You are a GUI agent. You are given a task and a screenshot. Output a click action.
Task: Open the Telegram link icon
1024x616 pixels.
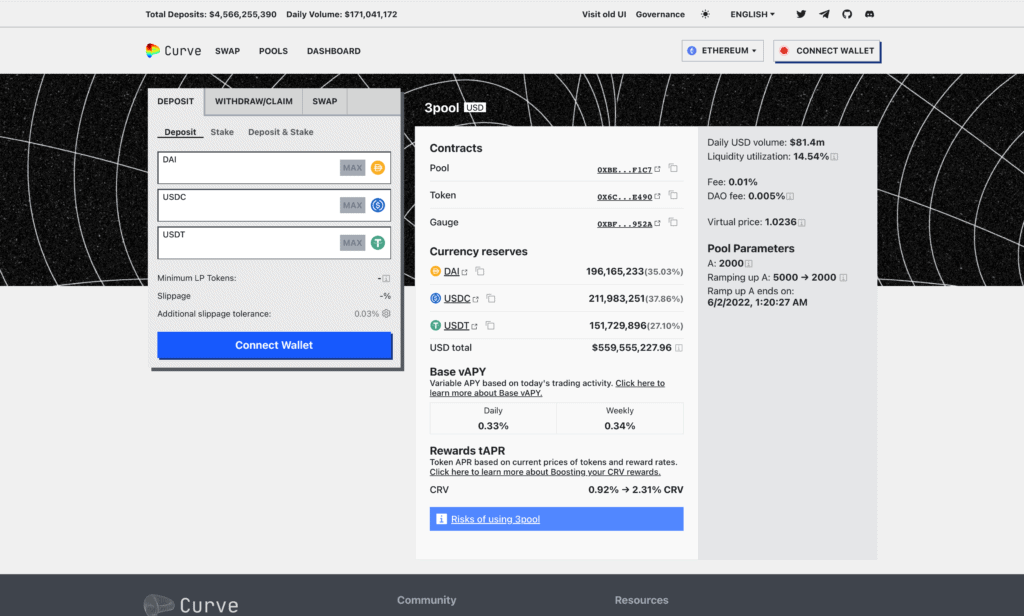824,15
